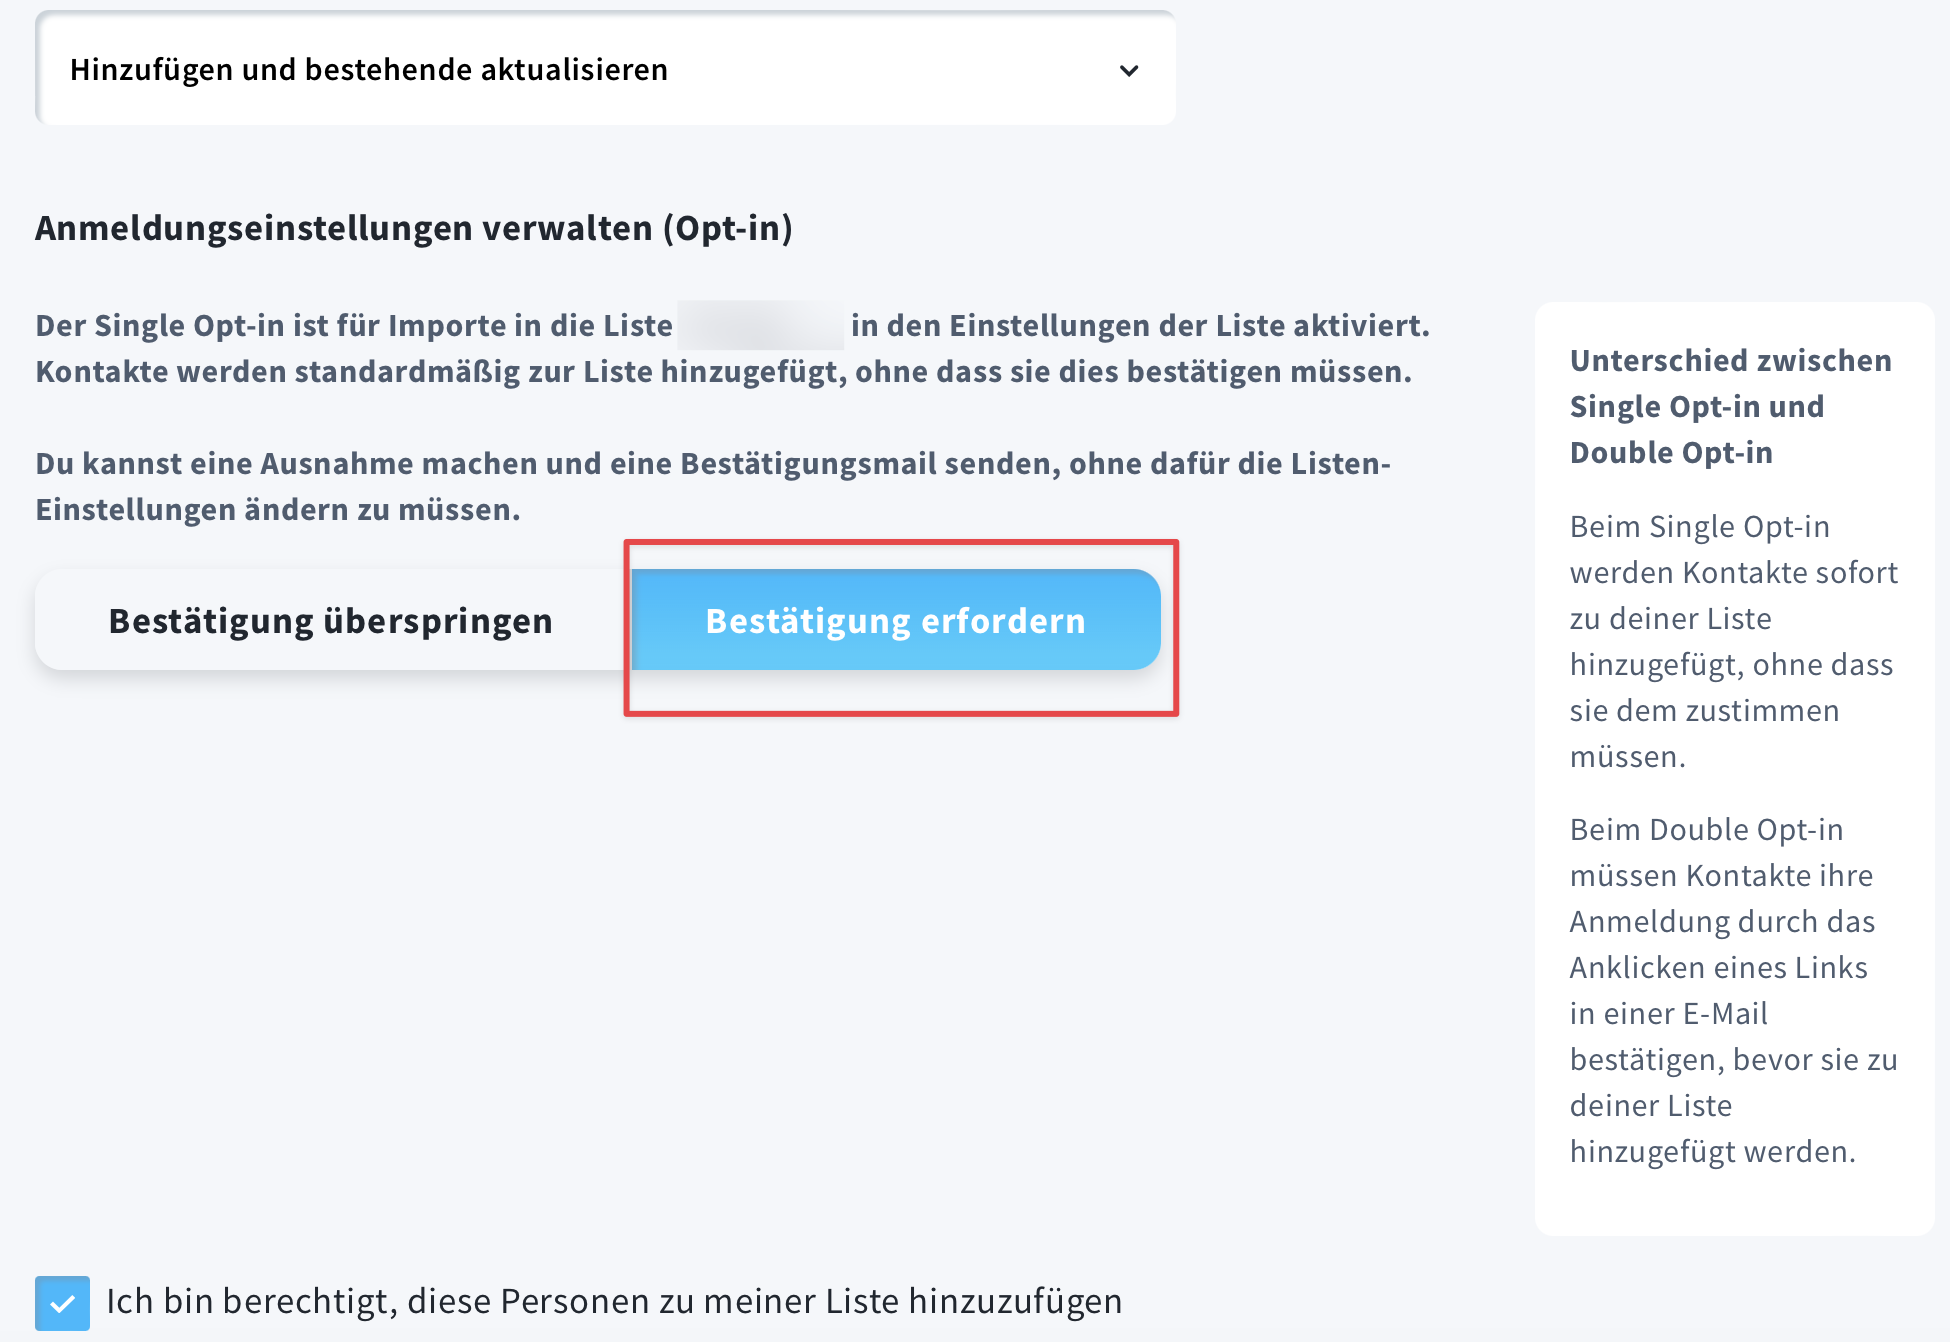1950x1342 pixels.
Task: Click sidebar title 'Unterschied zwischen Single Opt-in'
Action: tap(1731, 406)
